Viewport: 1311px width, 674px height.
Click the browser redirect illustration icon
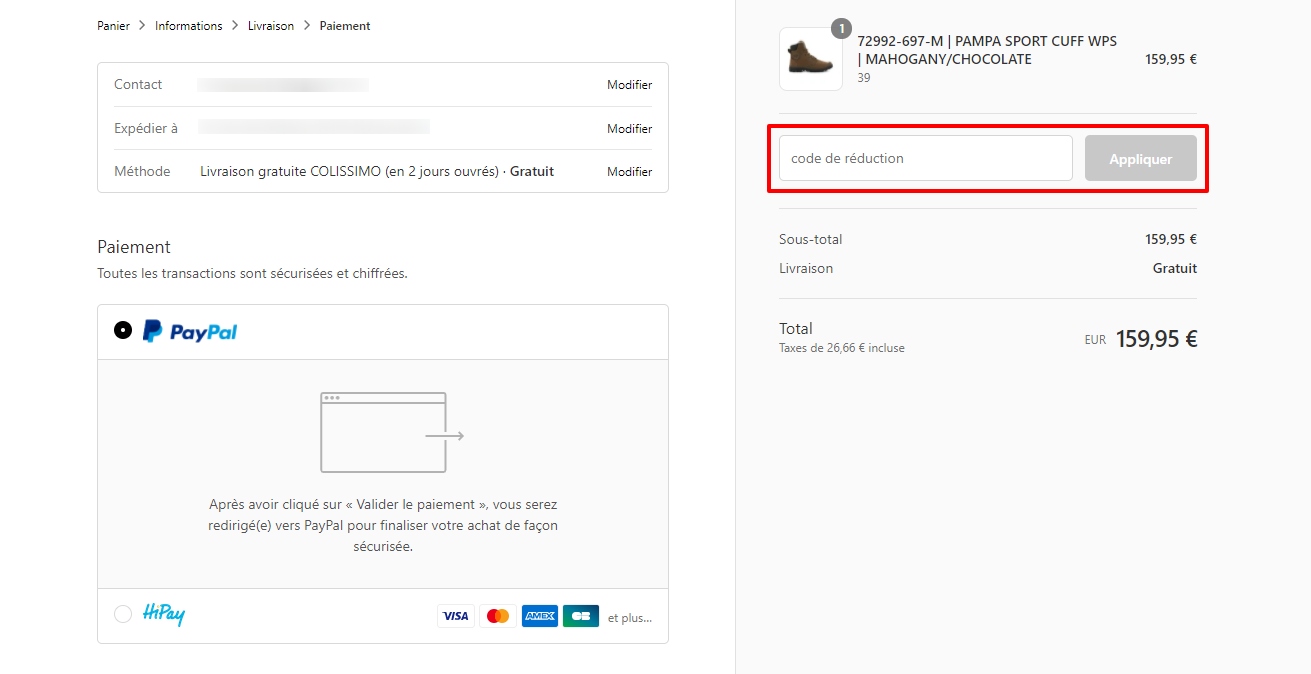point(392,432)
